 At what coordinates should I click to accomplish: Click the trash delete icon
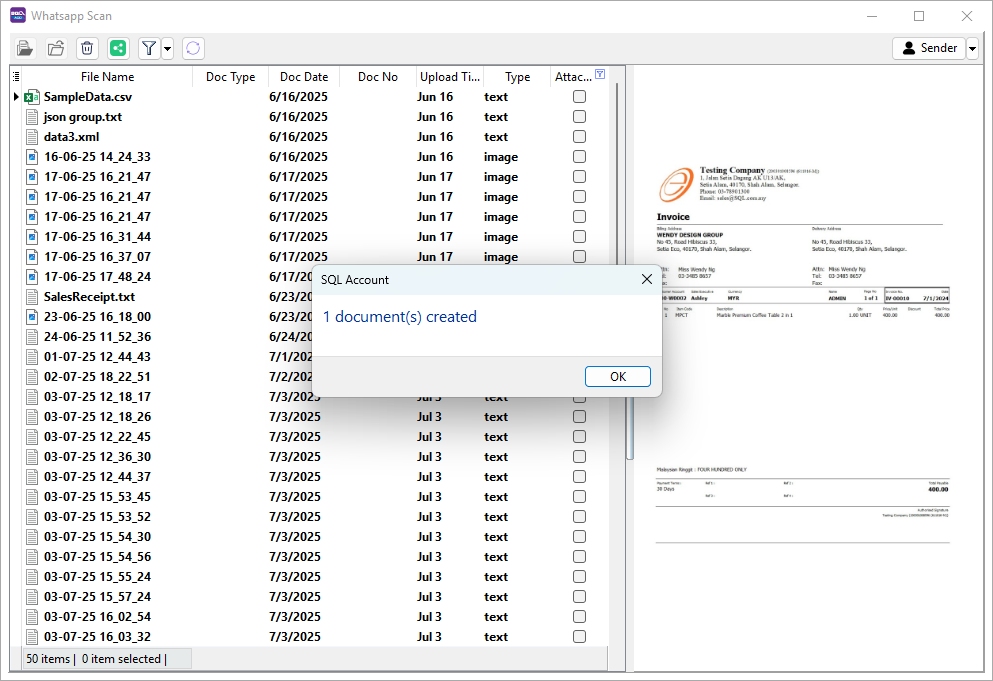87,48
